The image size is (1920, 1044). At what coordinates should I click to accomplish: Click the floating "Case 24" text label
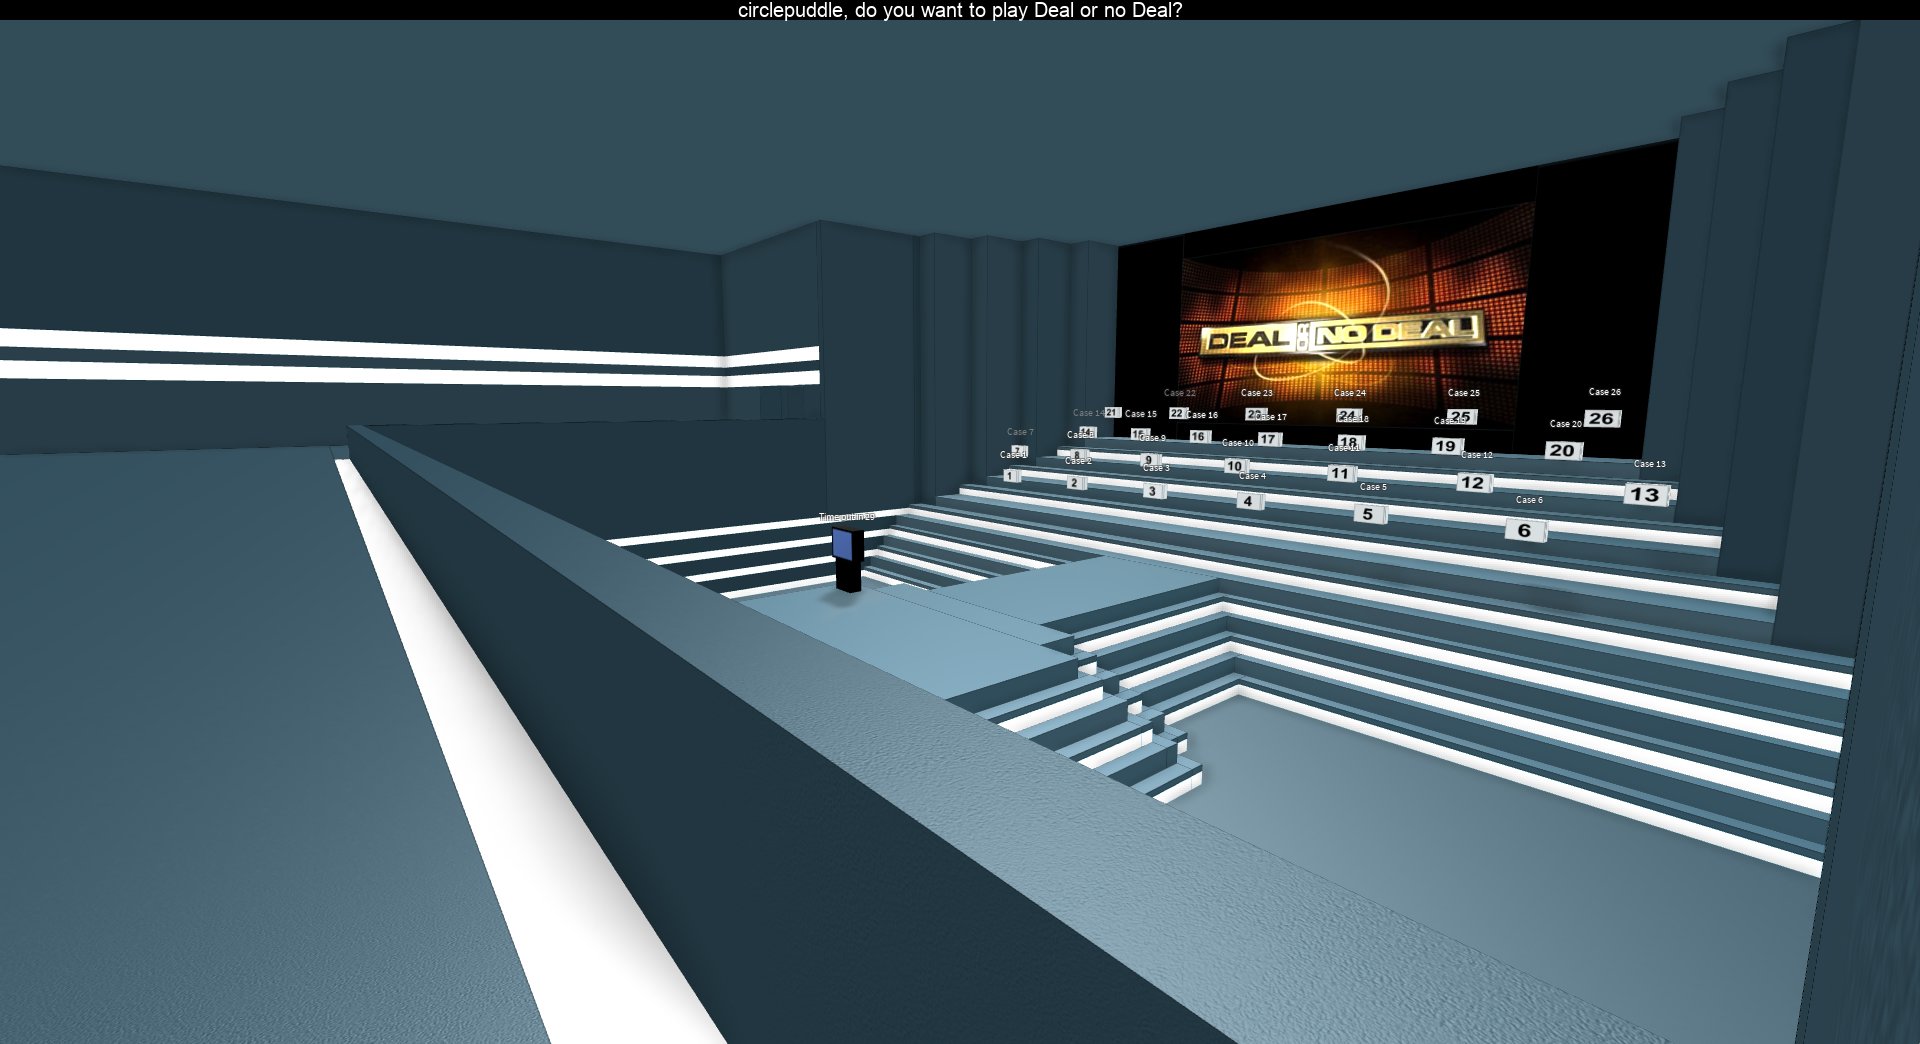coord(1350,393)
